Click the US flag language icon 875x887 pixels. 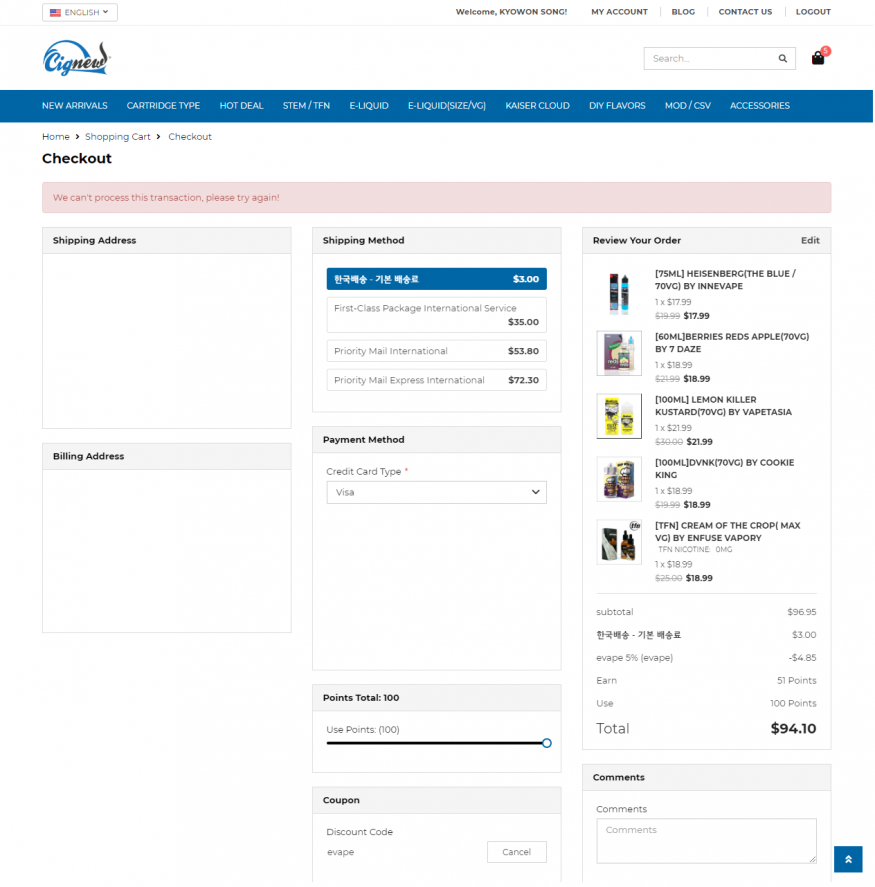55,12
